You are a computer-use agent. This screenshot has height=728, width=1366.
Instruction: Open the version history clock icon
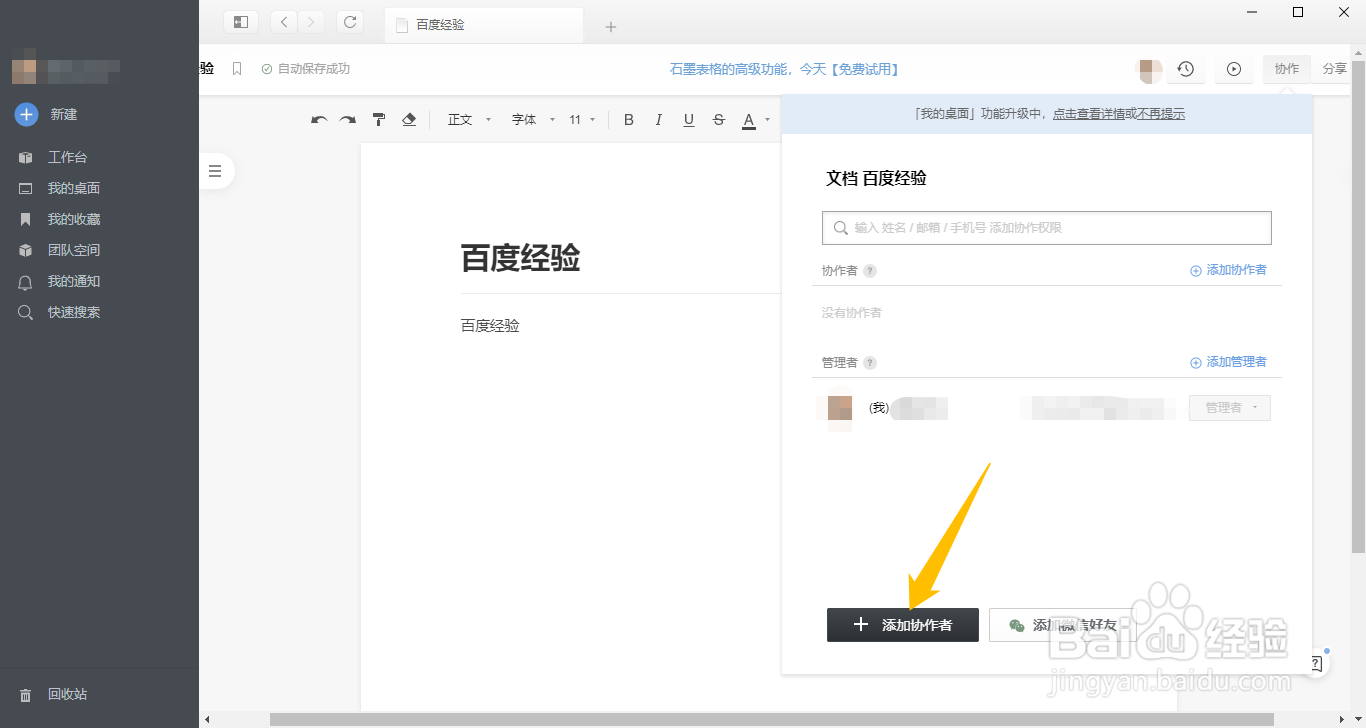click(x=1185, y=69)
